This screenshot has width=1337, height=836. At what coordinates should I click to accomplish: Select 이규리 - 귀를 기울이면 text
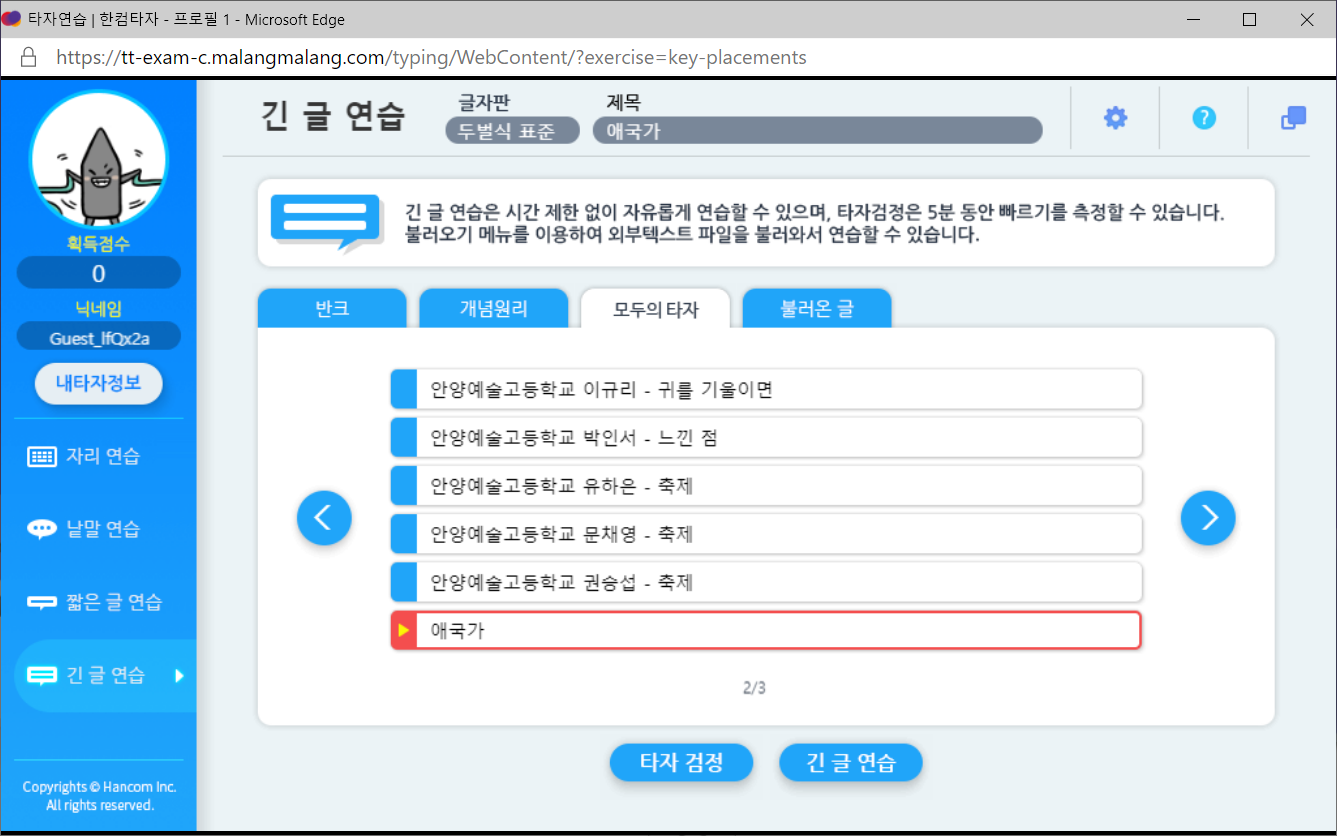coord(766,389)
